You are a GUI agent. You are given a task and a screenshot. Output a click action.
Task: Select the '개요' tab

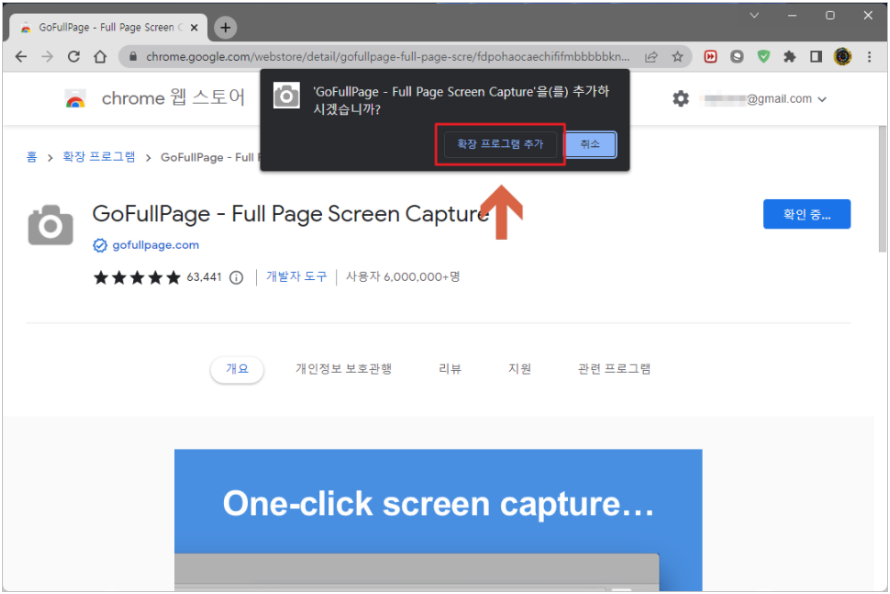(237, 369)
